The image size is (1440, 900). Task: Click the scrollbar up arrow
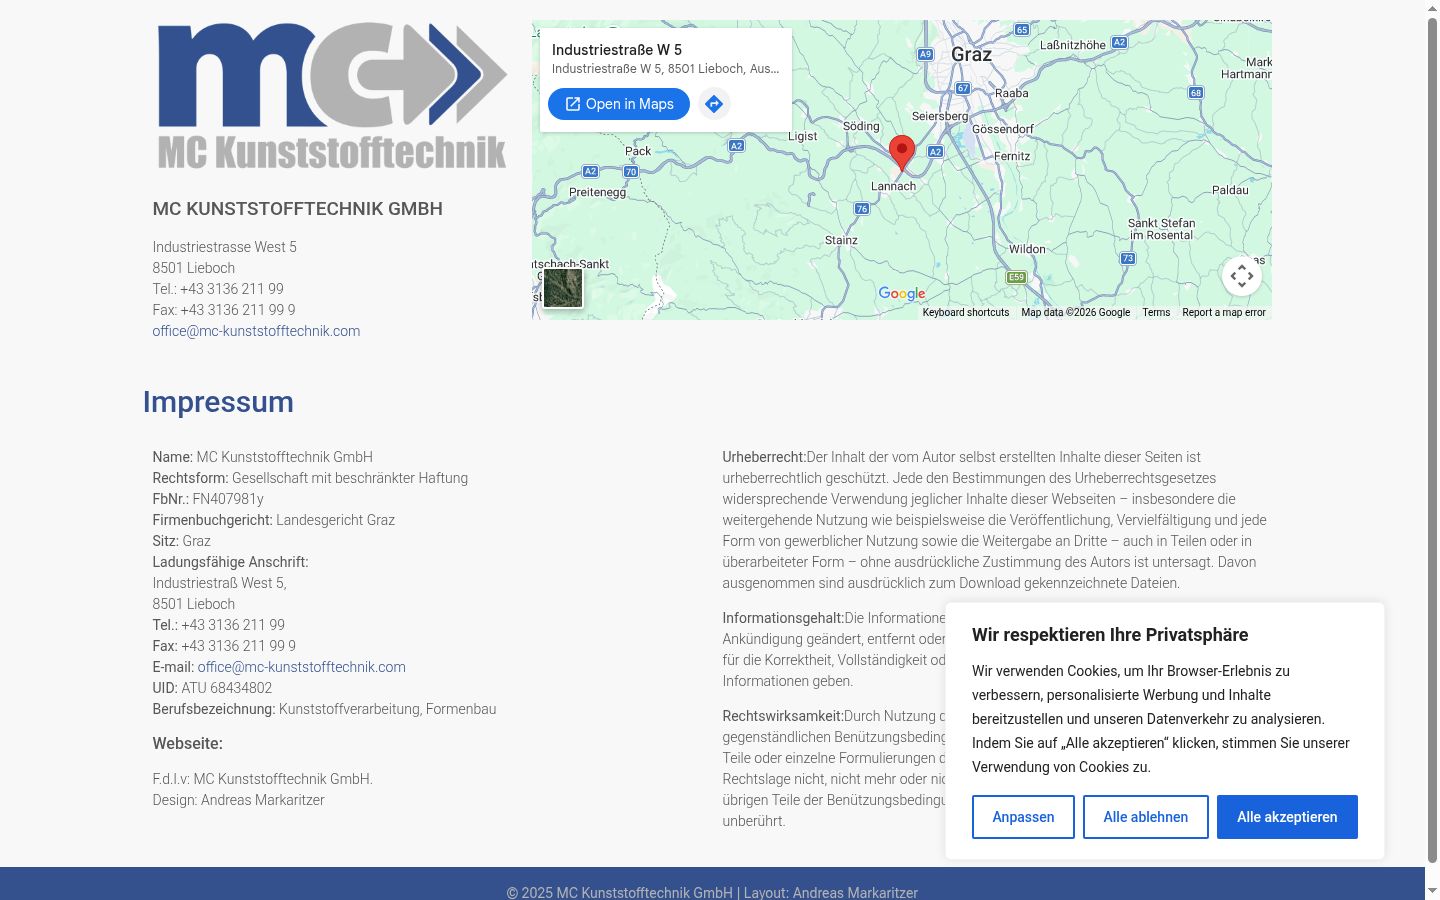point(1432,8)
